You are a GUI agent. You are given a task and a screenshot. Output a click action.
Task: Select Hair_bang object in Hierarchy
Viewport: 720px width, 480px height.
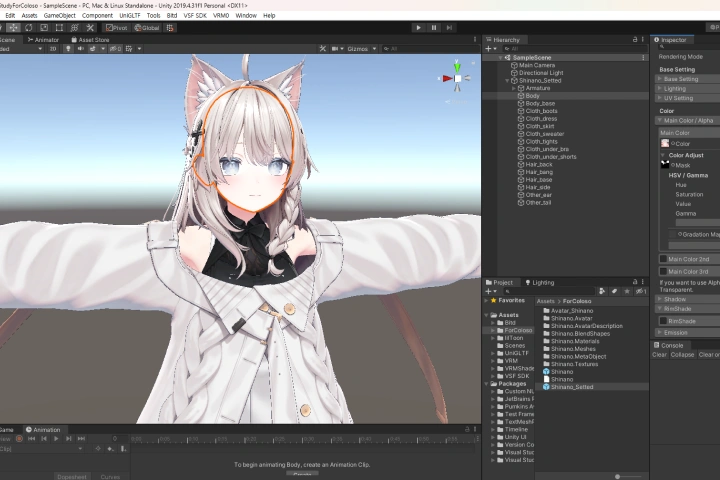click(539, 172)
